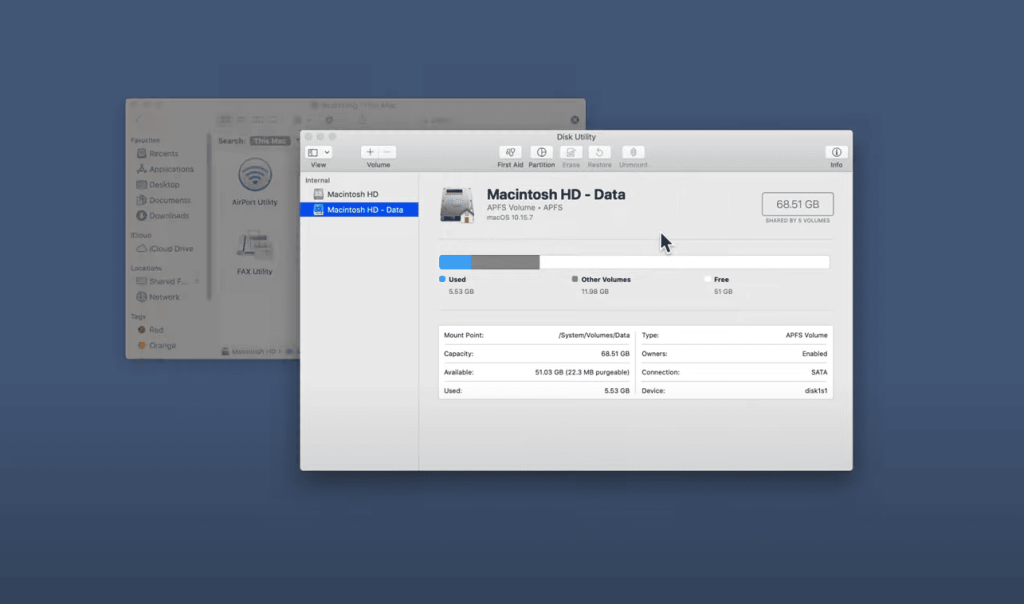Open AirPort Utility in Finder window
This screenshot has width=1024, height=604.
pos(255,182)
